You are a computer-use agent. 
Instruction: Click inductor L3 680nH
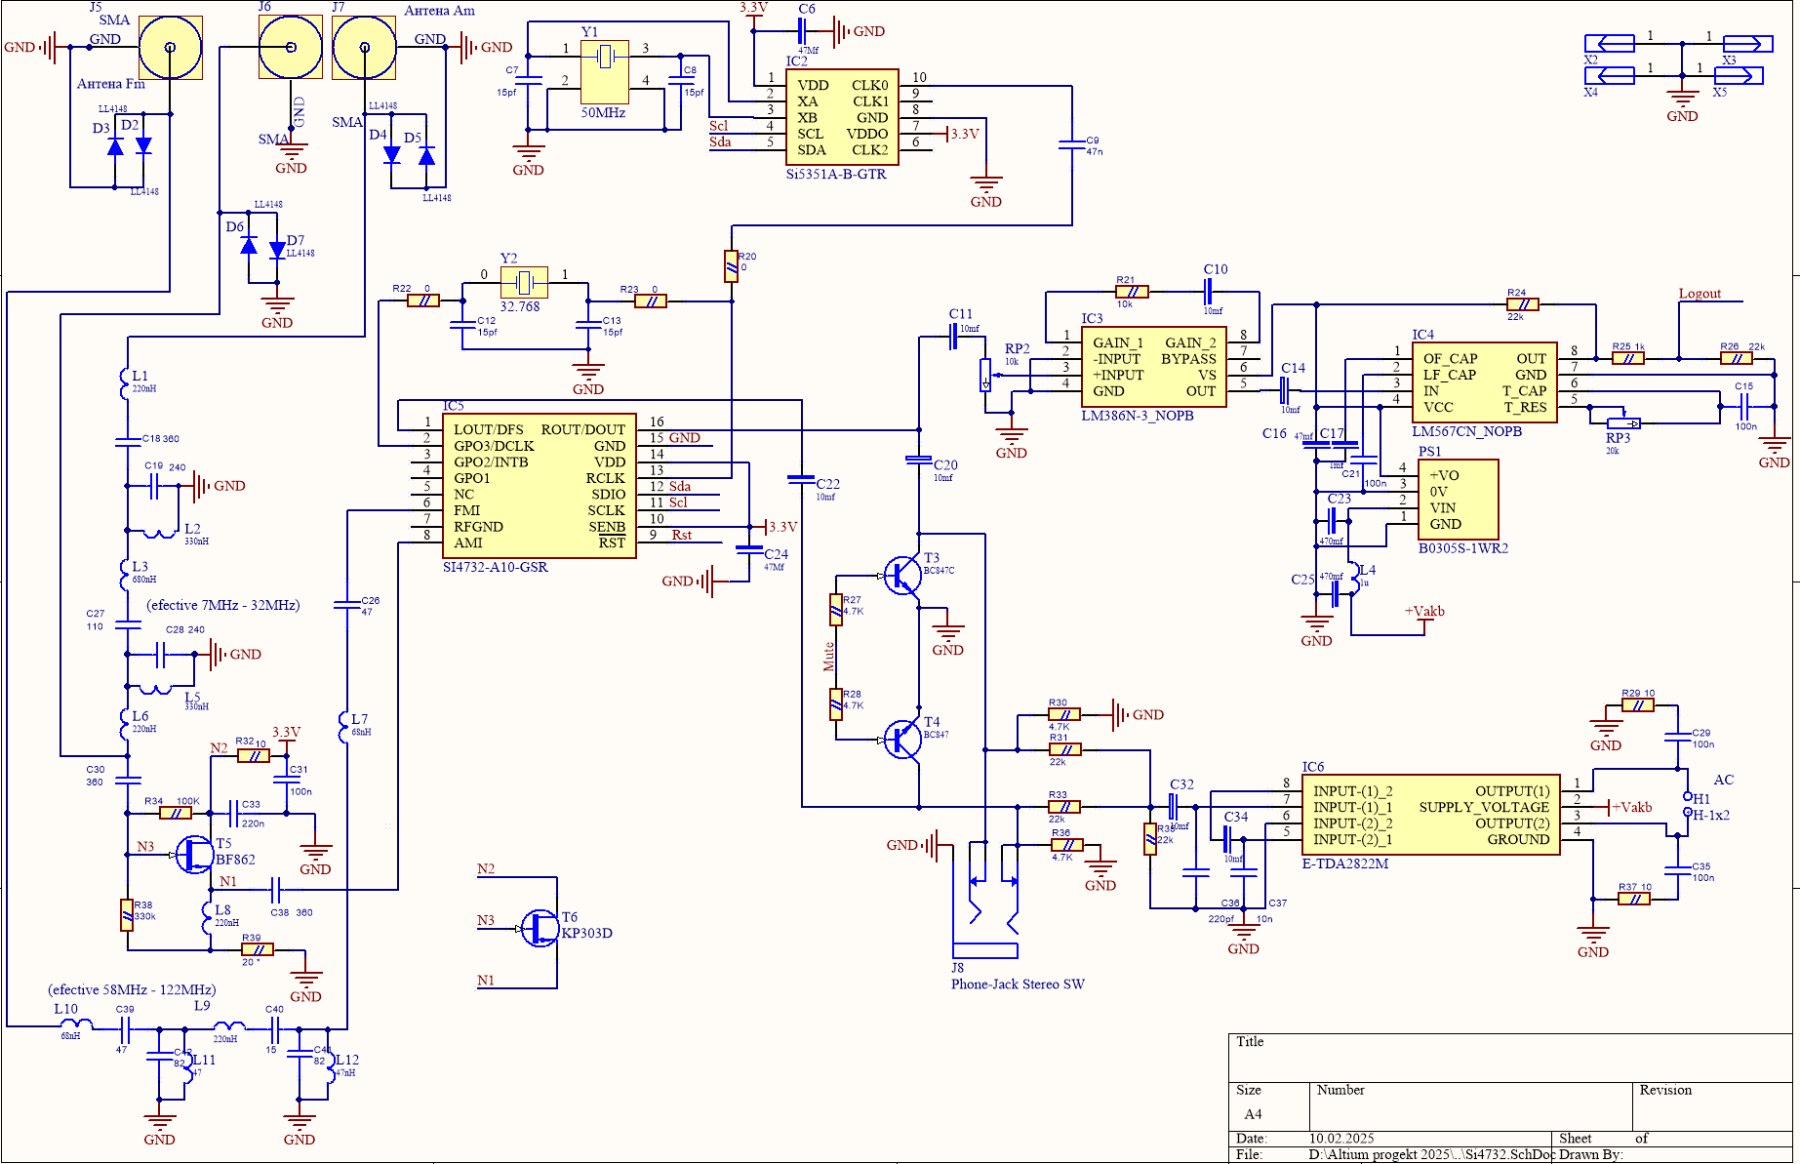coord(127,574)
